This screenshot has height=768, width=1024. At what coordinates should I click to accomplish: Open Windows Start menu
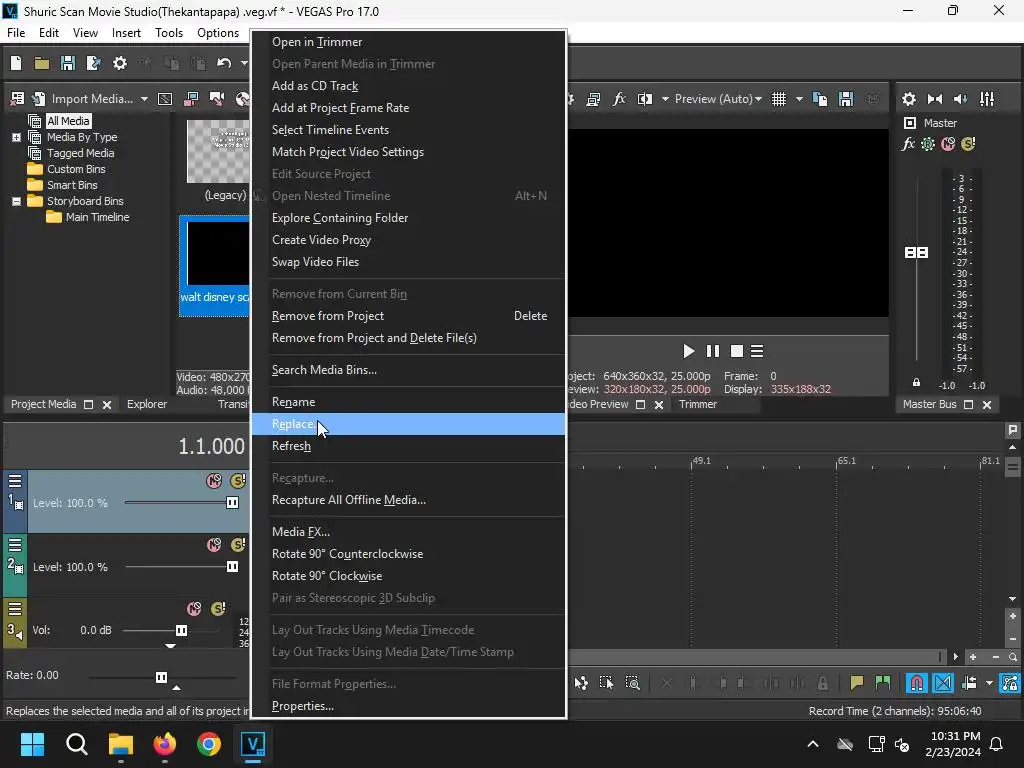(32, 744)
